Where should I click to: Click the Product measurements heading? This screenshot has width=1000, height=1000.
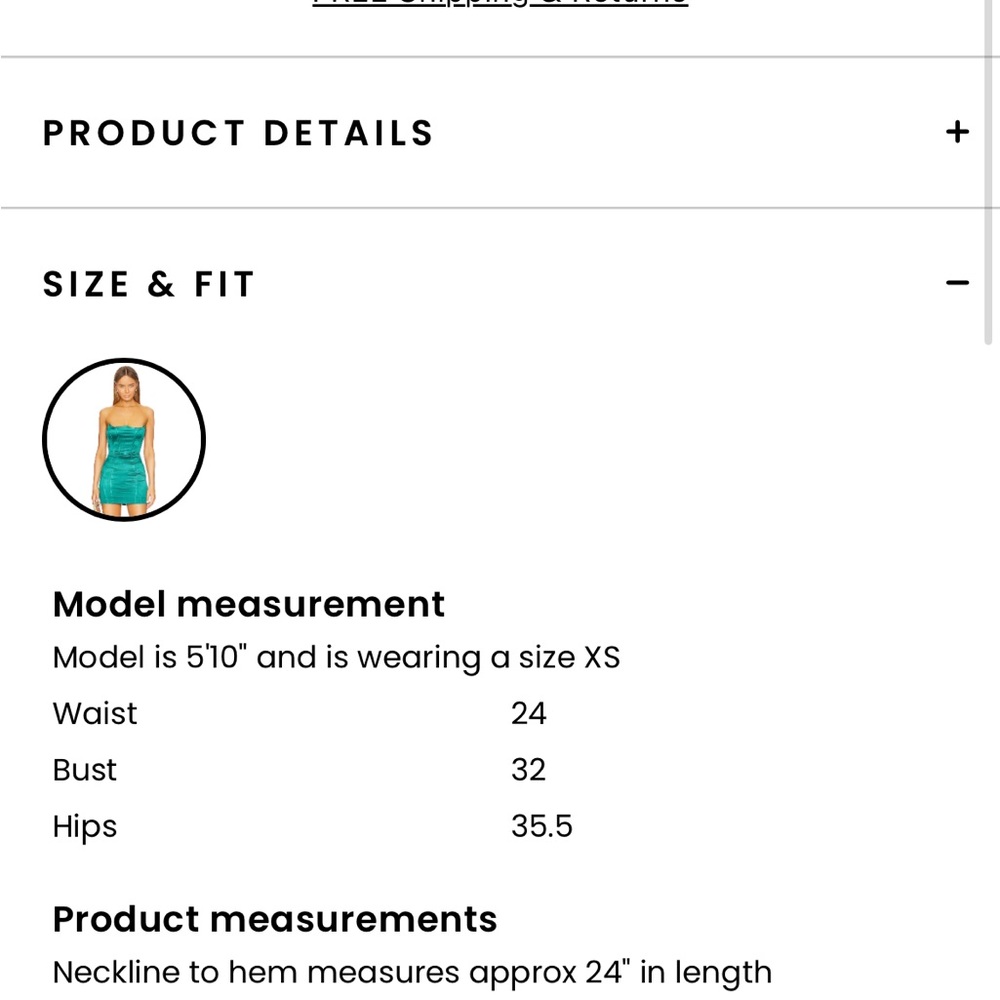[x=274, y=919]
